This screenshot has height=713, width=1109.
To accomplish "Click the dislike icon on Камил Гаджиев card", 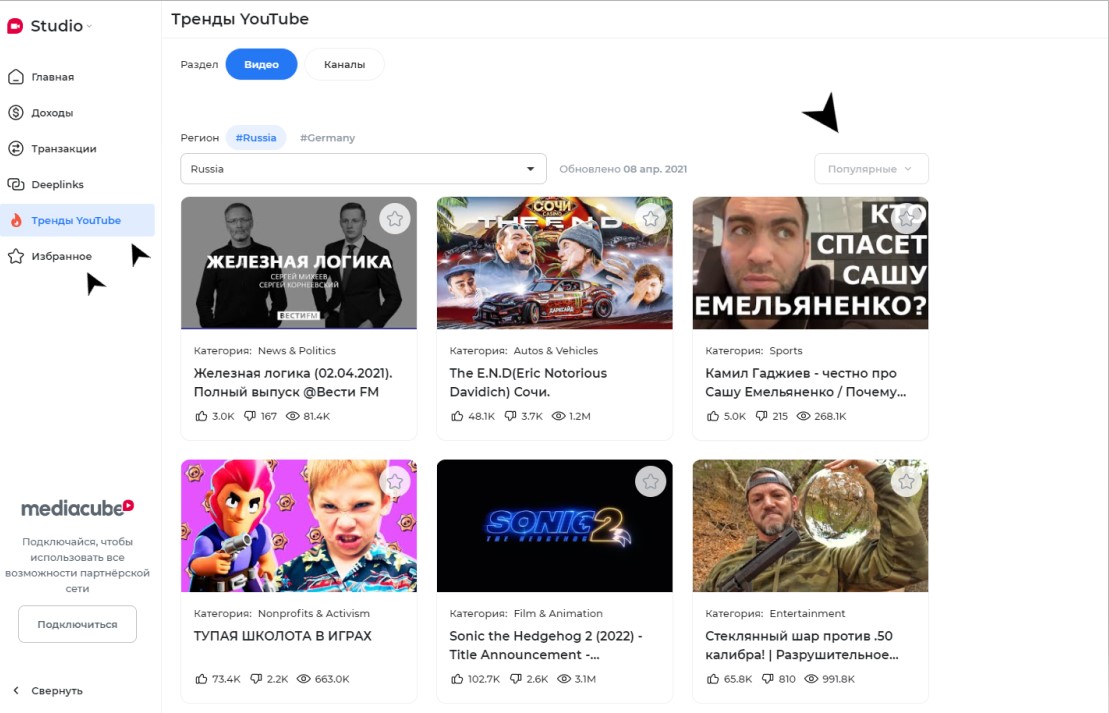I will point(762,416).
